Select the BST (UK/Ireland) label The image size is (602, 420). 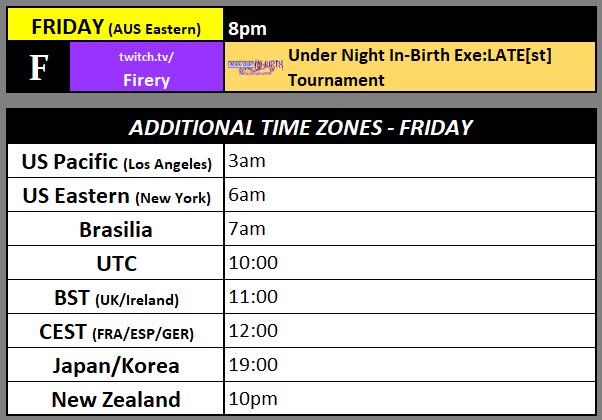click(x=117, y=297)
